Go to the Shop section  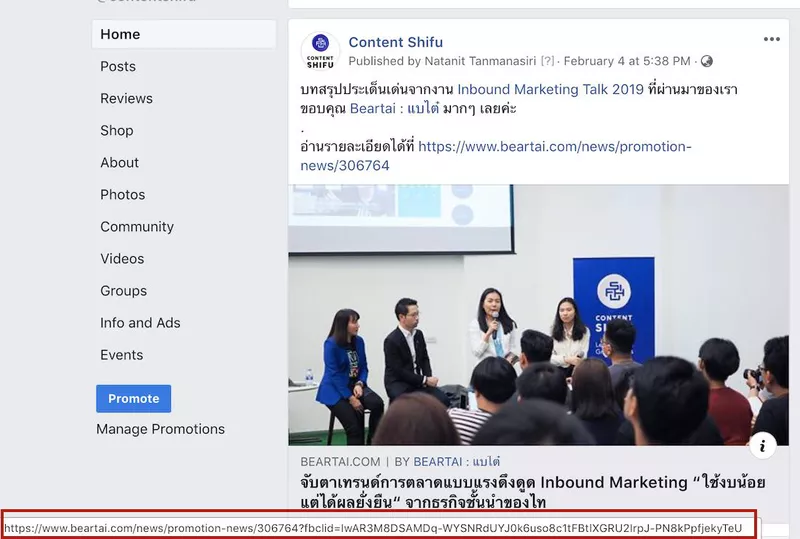click(116, 131)
